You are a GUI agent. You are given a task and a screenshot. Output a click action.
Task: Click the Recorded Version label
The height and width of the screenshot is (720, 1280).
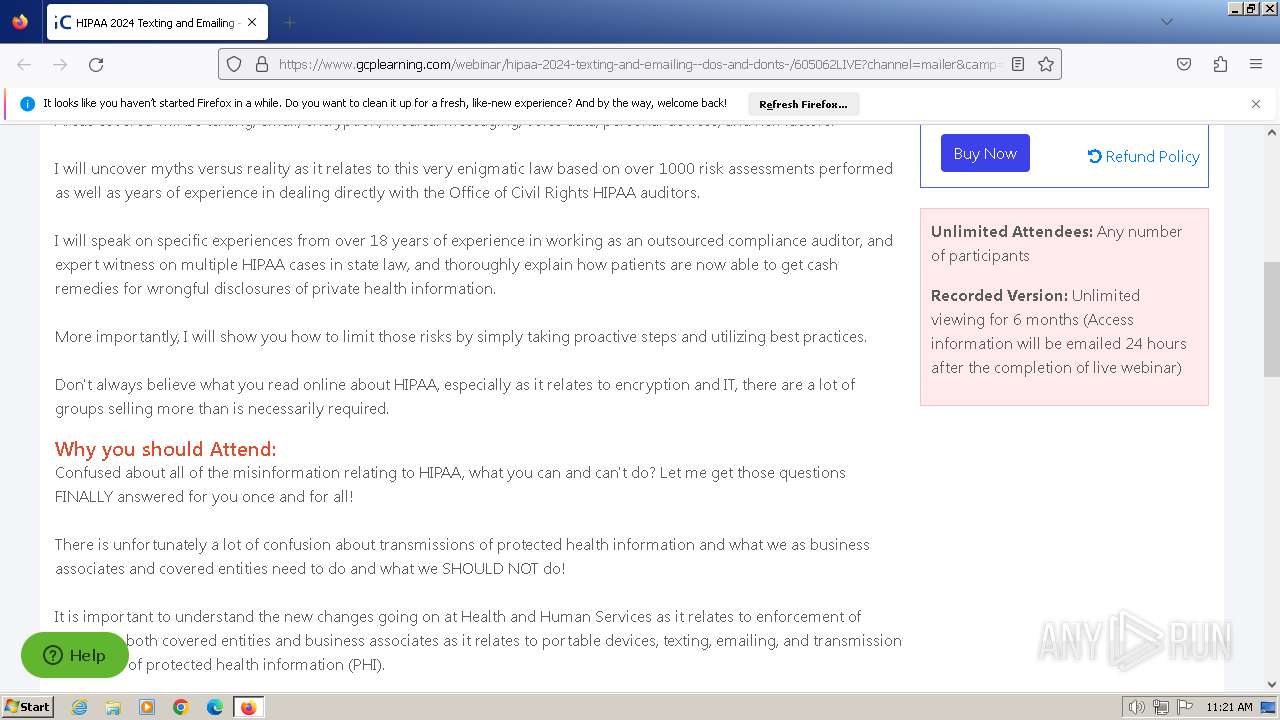(999, 295)
